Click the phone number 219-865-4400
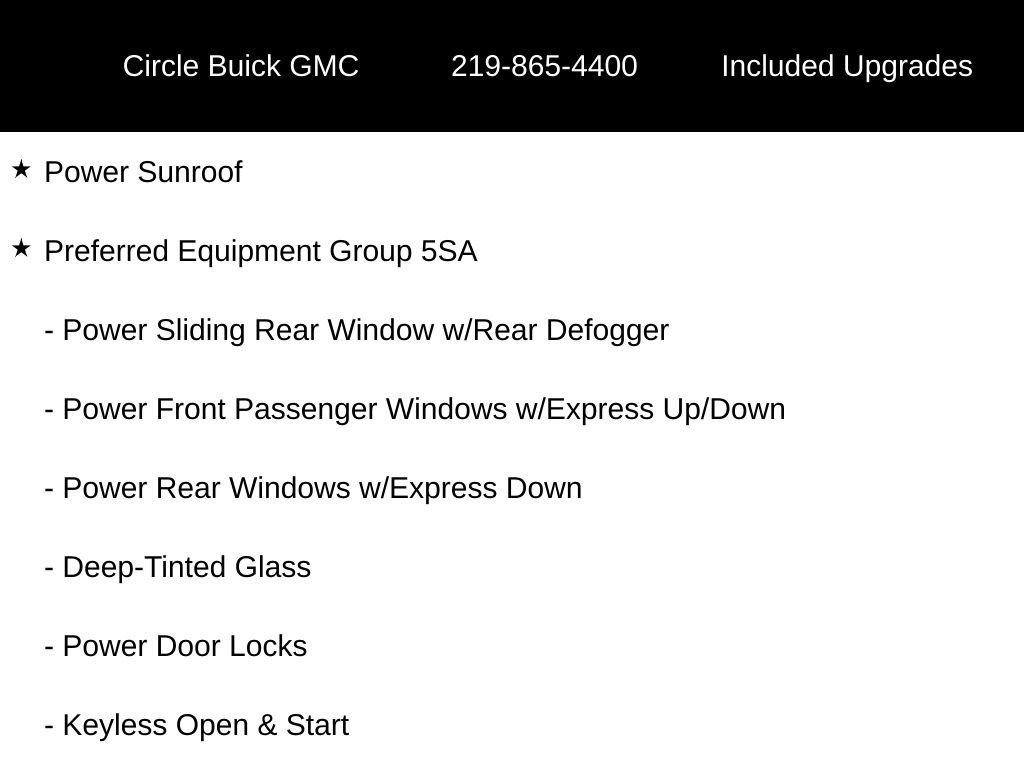 point(544,66)
